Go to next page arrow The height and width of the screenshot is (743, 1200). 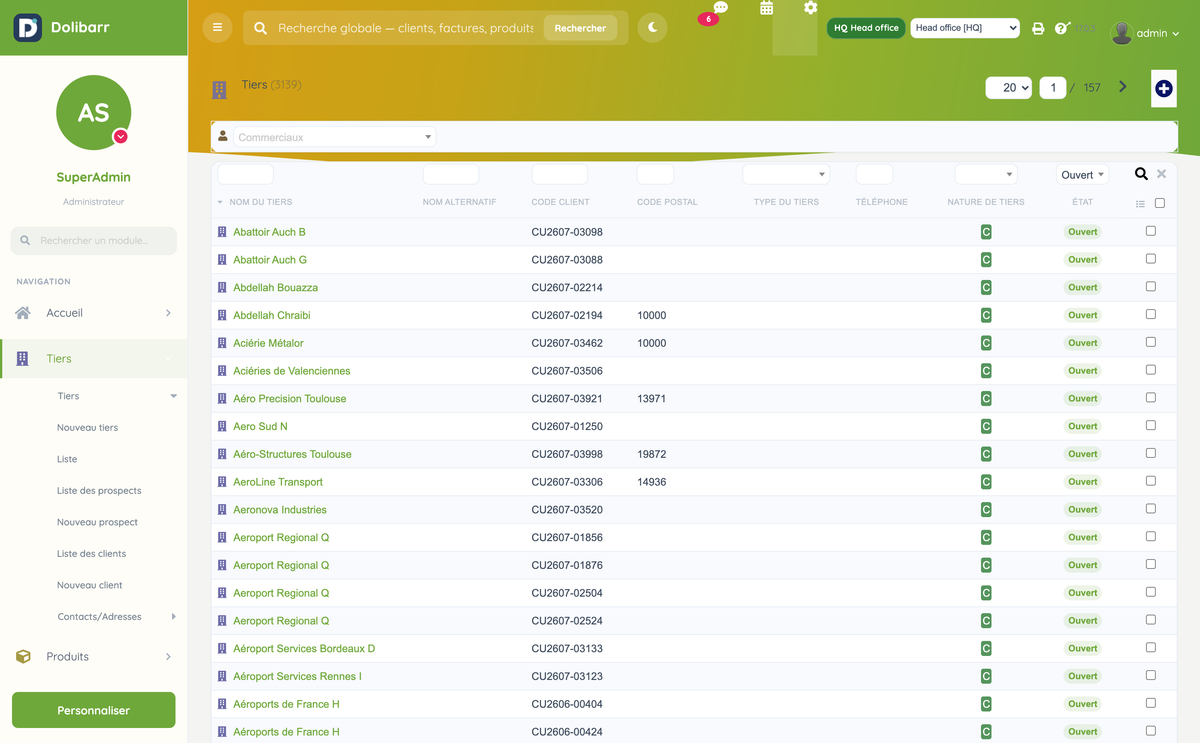pos(1122,87)
